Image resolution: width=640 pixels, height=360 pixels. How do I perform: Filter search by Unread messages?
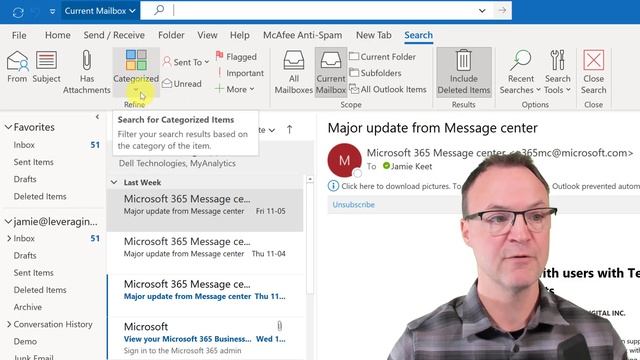point(182,84)
